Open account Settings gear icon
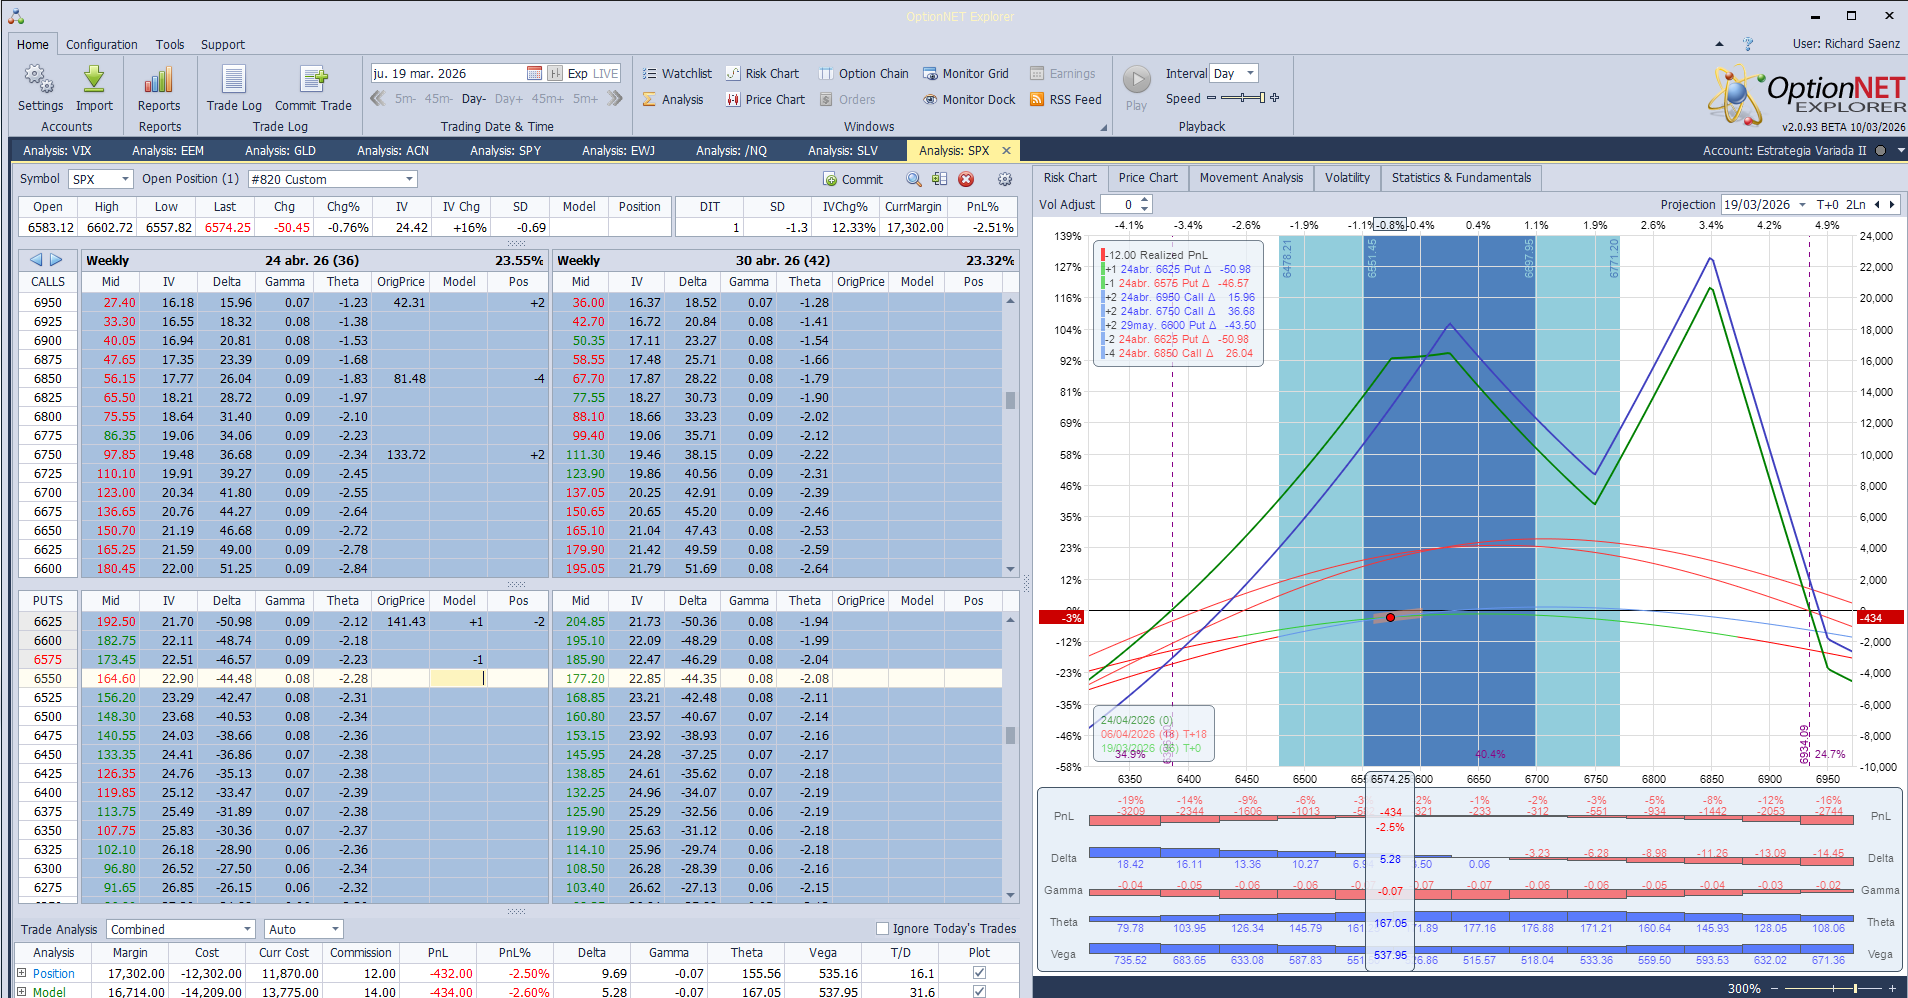This screenshot has width=1908, height=998. pos(39,80)
